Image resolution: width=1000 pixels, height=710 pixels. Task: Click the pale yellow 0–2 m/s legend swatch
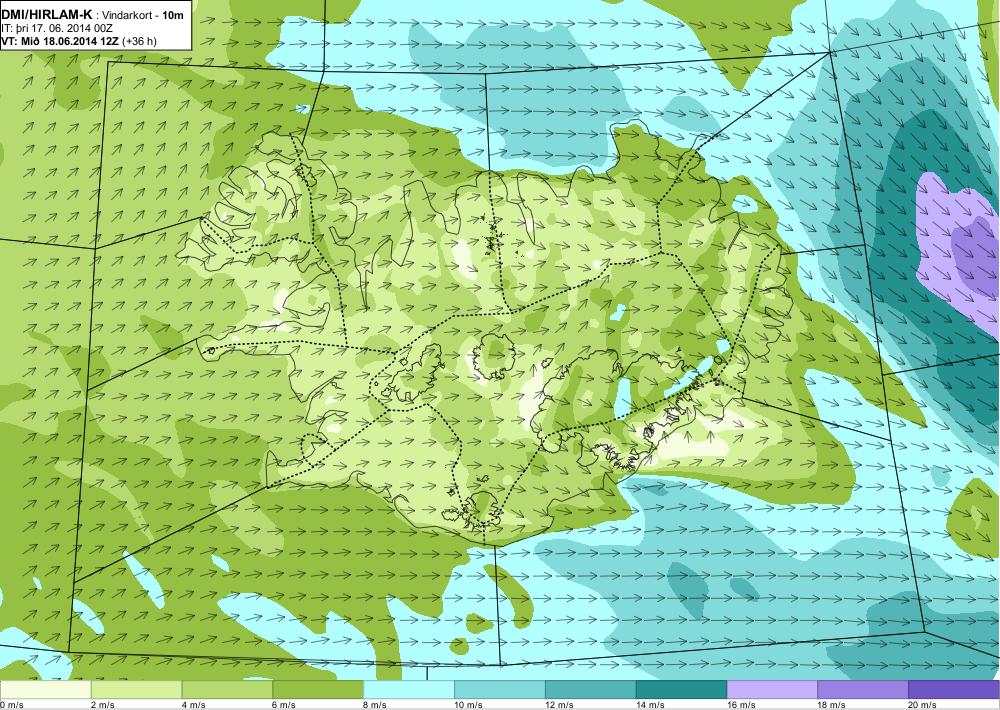45,690
